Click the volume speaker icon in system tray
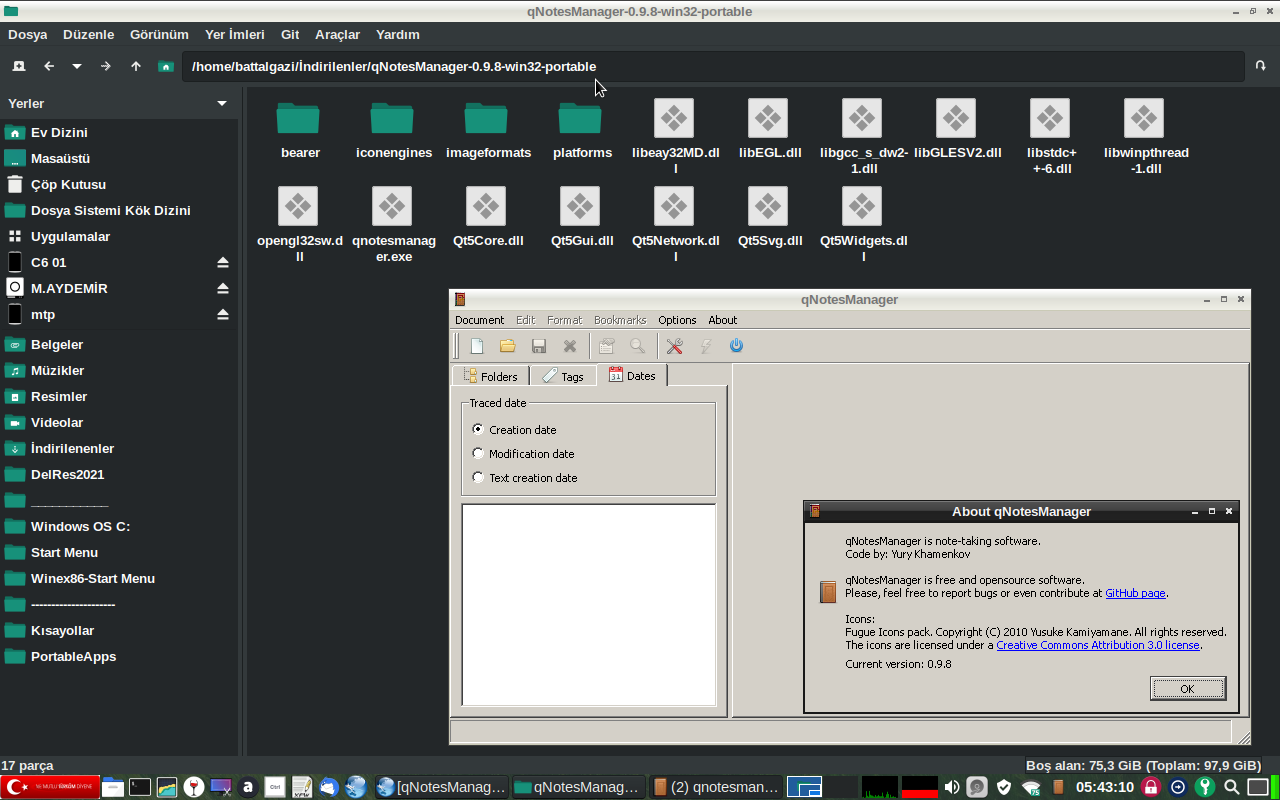This screenshot has height=800, width=1280. tap(952, 787)
